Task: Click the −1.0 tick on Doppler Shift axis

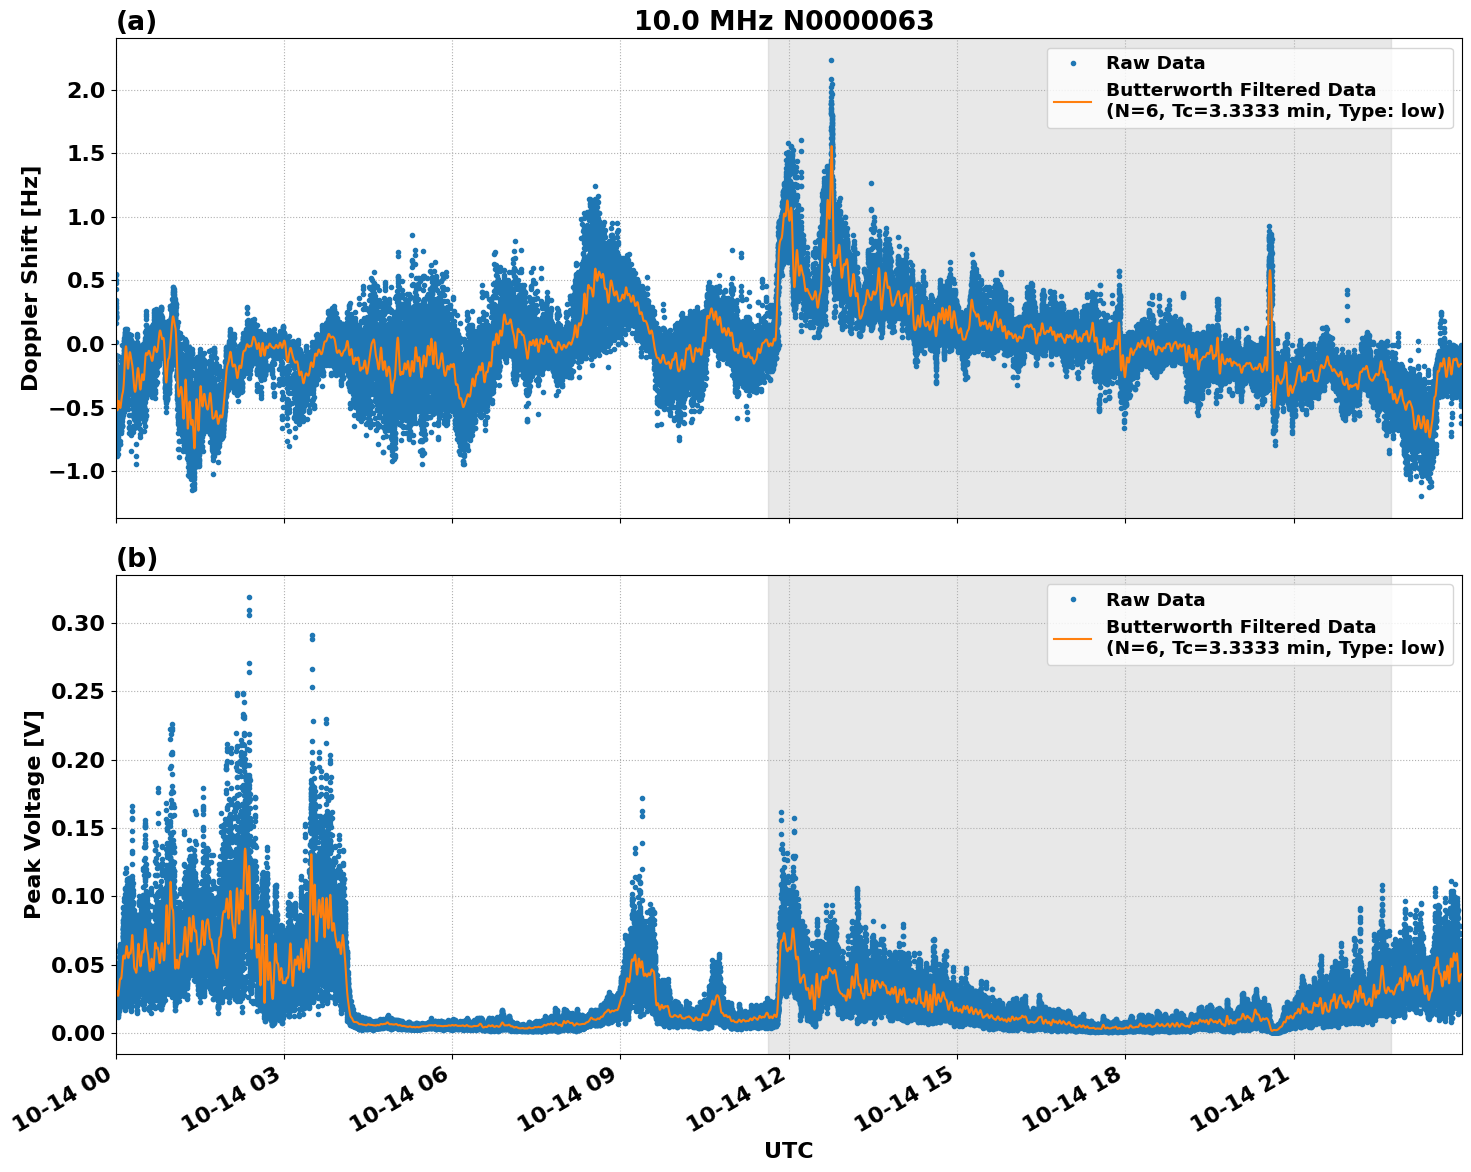Action: coord(78,471)
